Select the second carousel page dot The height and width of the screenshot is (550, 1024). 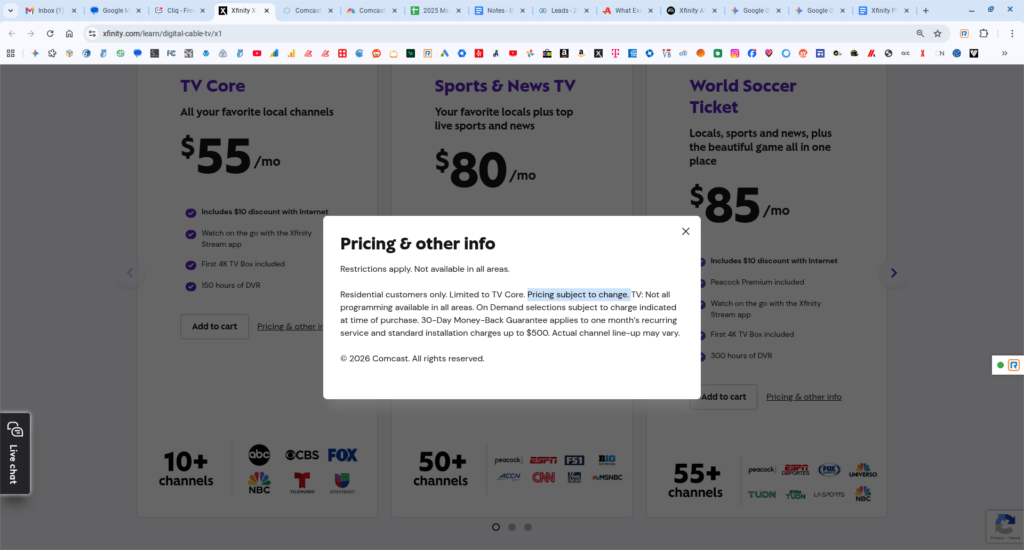(512, 526)
